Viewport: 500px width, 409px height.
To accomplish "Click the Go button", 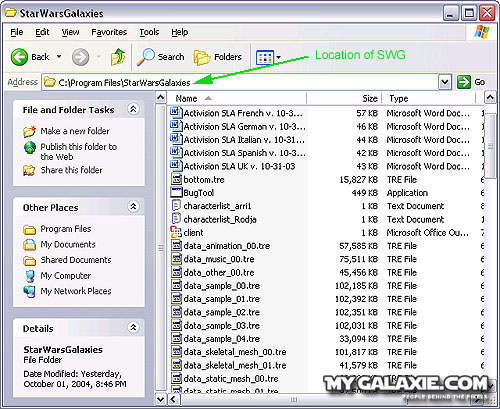I will [x=471, y=82].
